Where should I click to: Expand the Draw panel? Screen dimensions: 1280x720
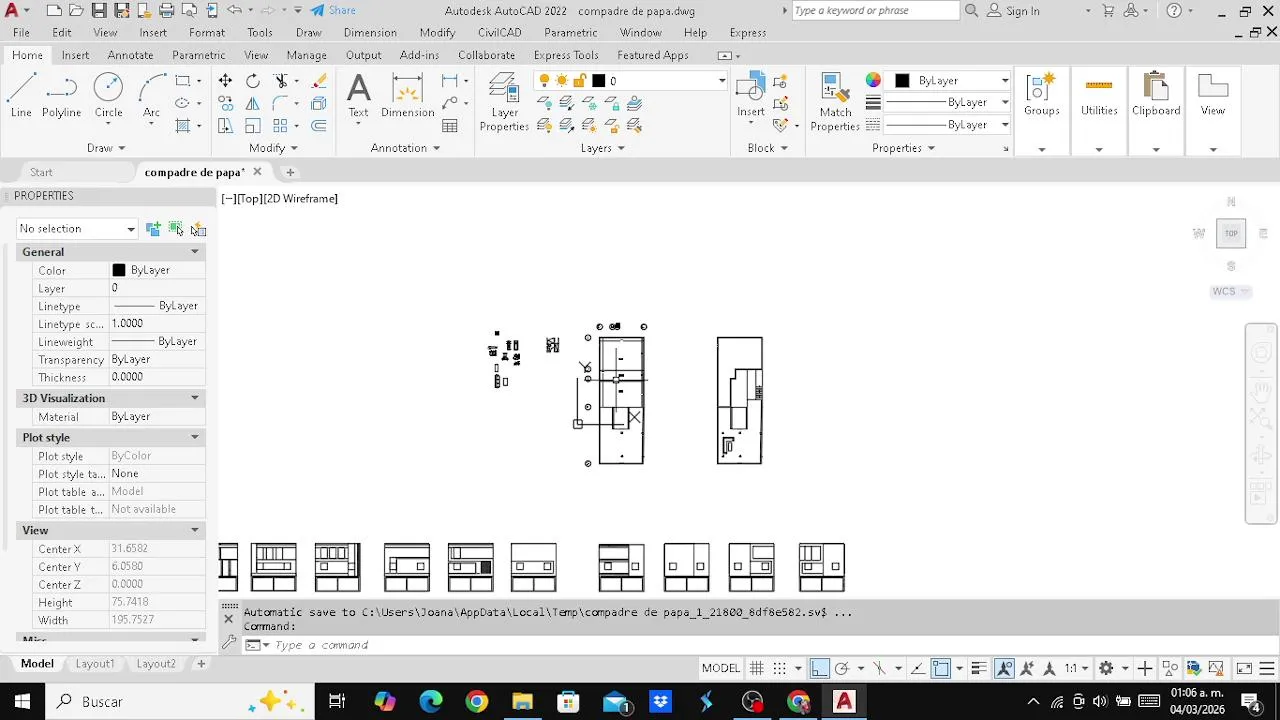[x=106, y=148]
